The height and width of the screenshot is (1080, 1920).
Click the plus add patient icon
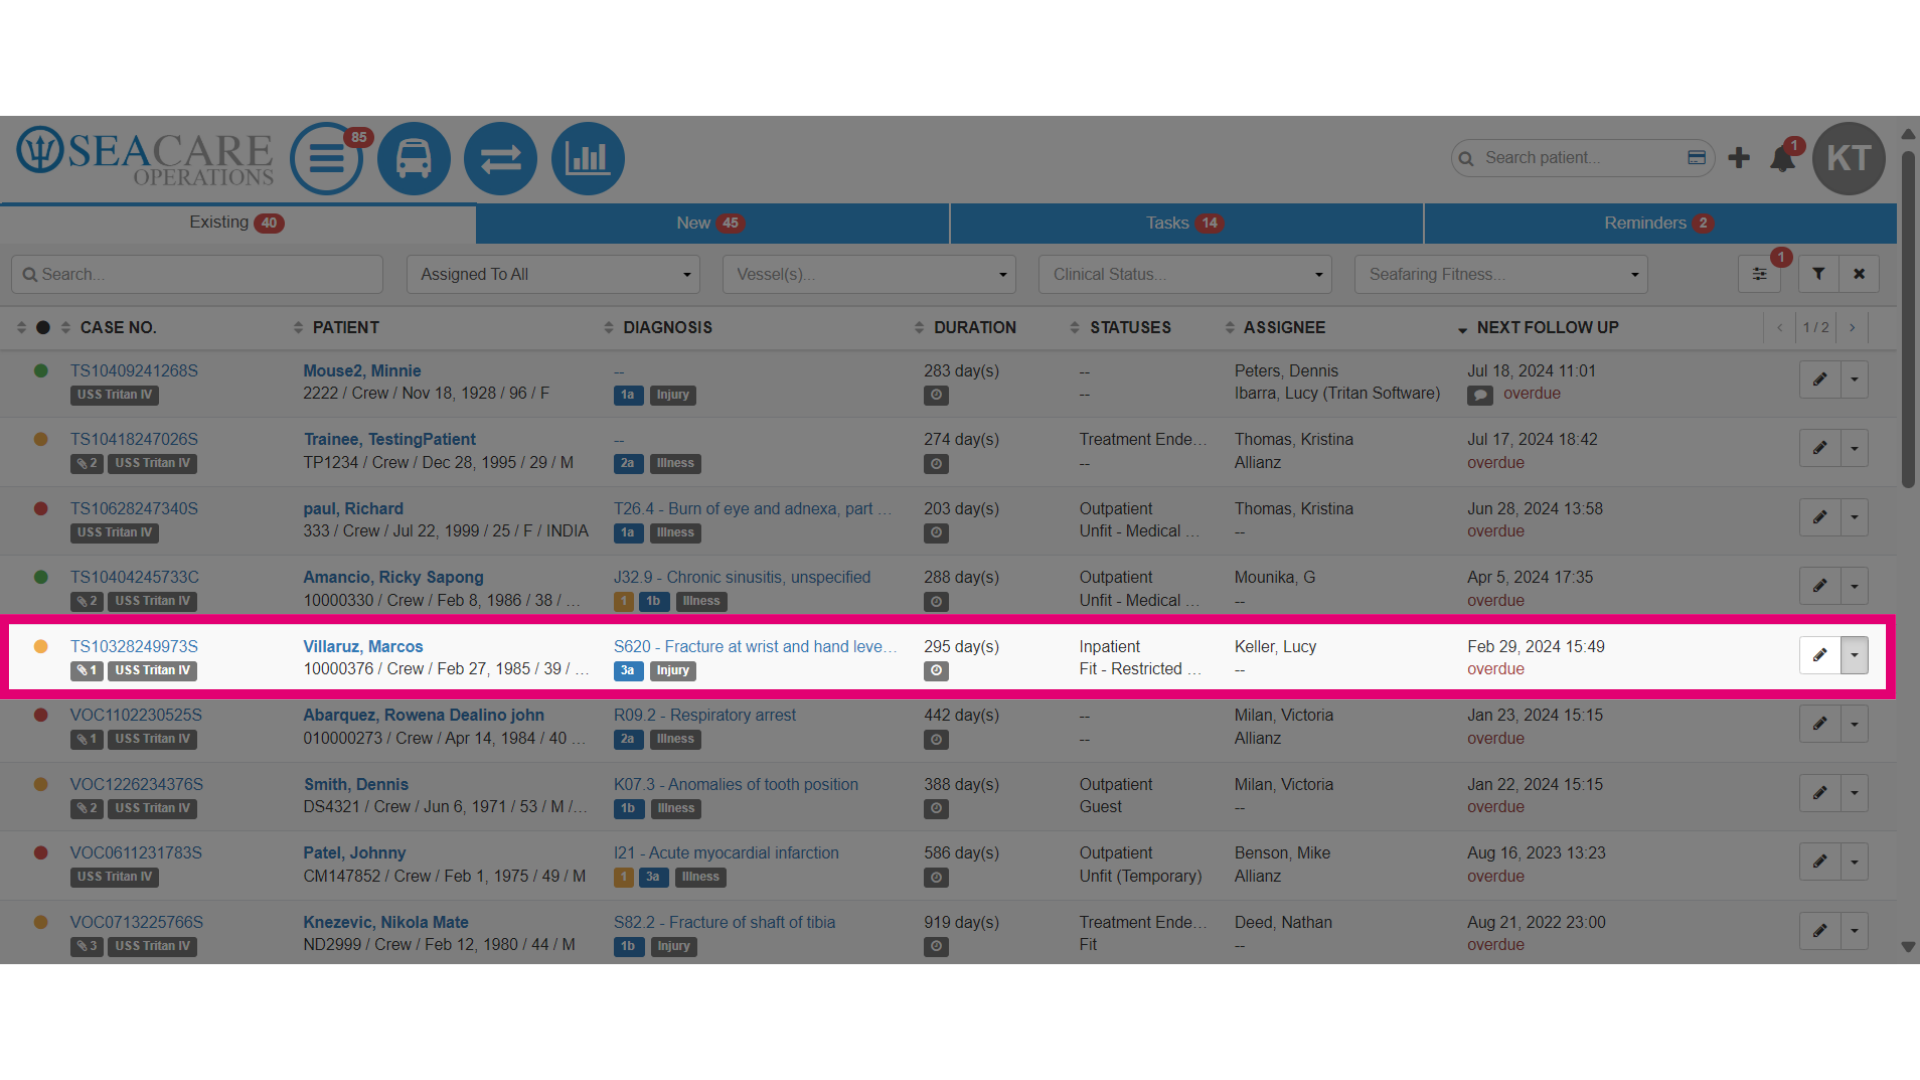tap(1739, 158)
